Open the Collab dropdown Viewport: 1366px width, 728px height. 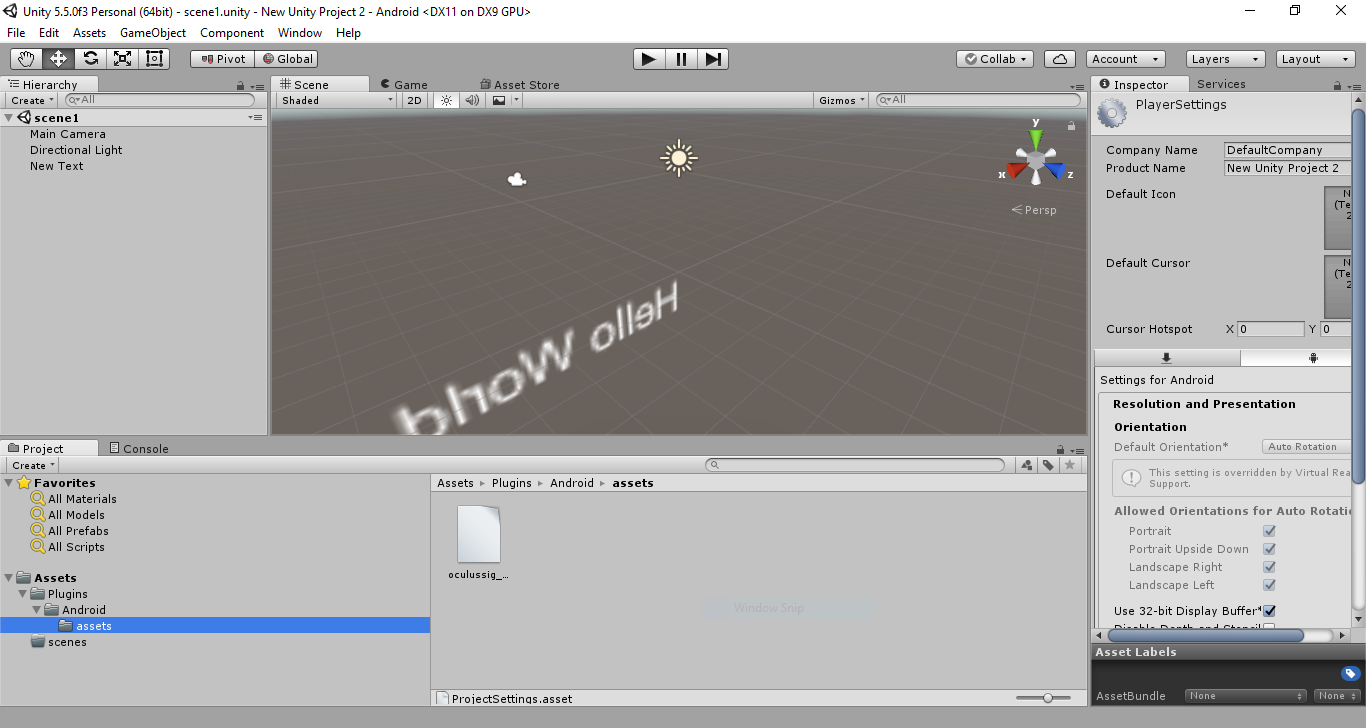click(x=995, y=59)
